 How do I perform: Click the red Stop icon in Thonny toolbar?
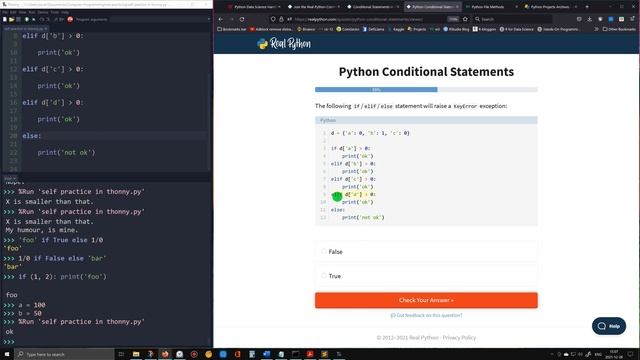coord(70,19)
